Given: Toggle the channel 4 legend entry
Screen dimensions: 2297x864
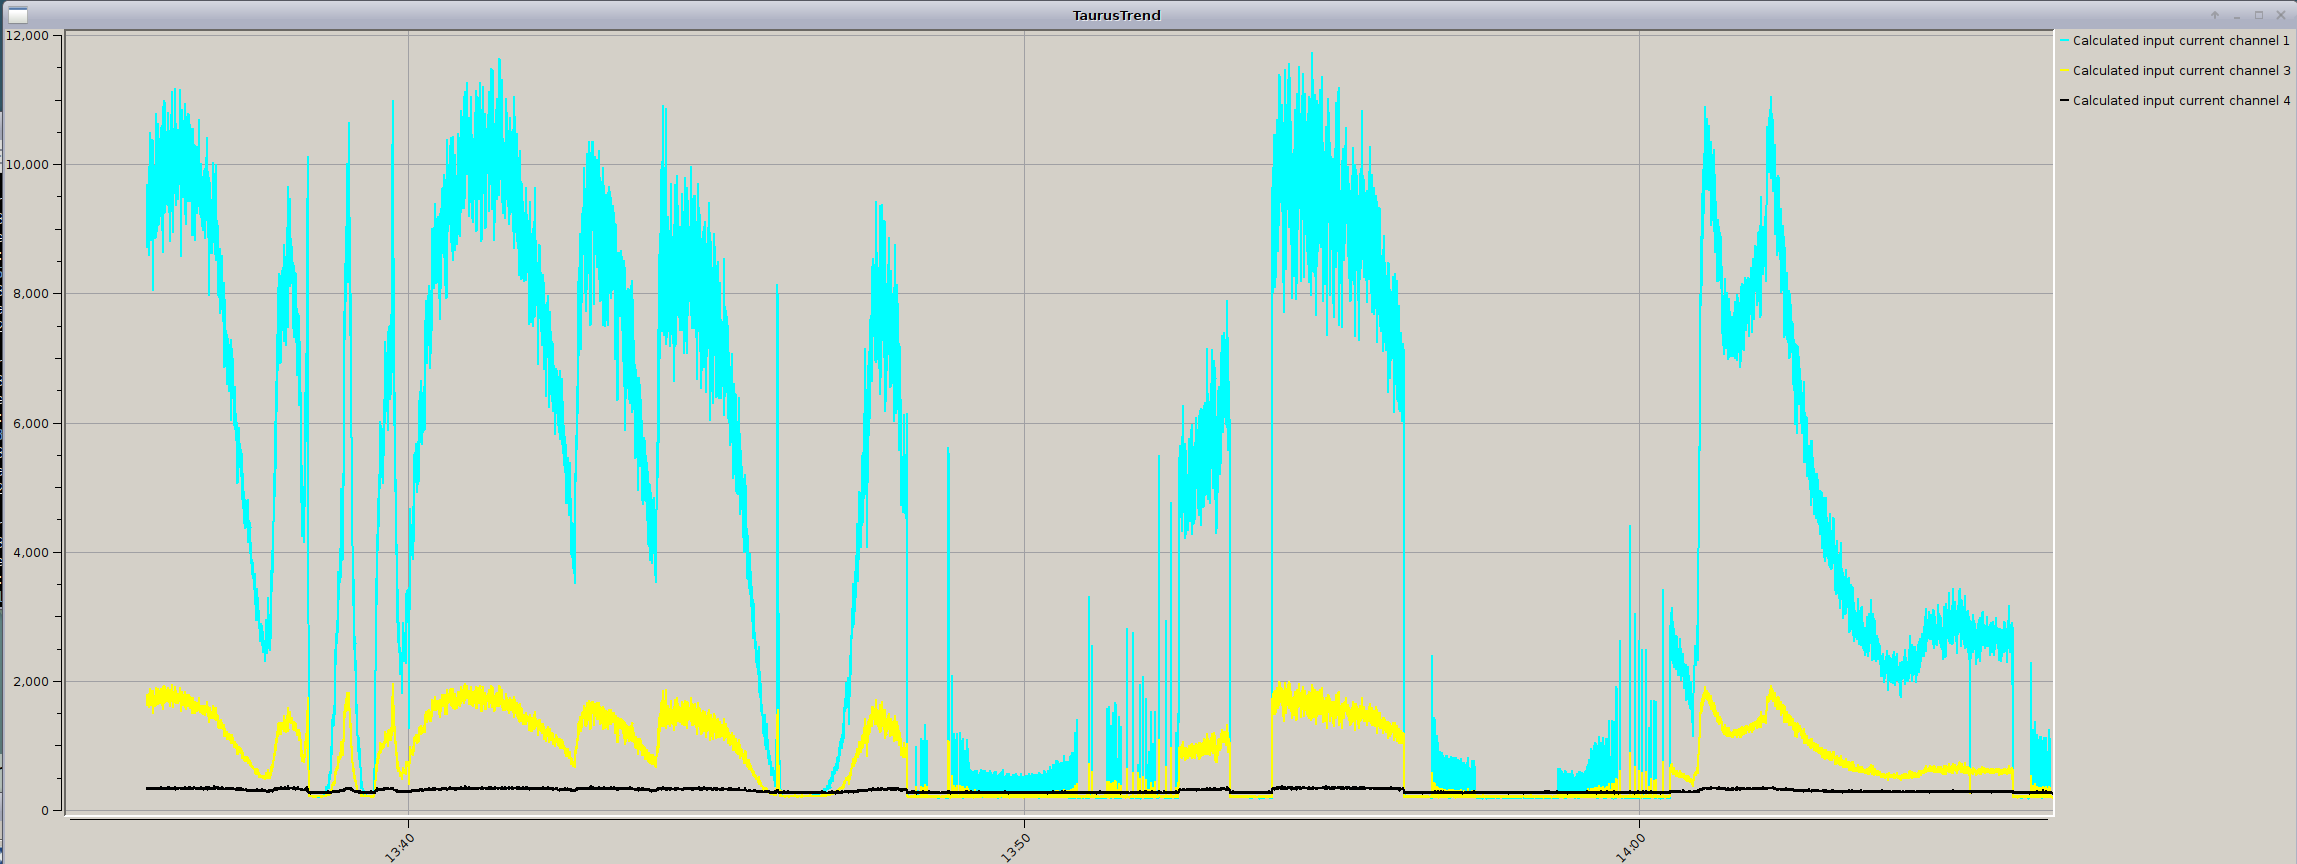Looking at the screenshot, I should (x=2181, y=101).
